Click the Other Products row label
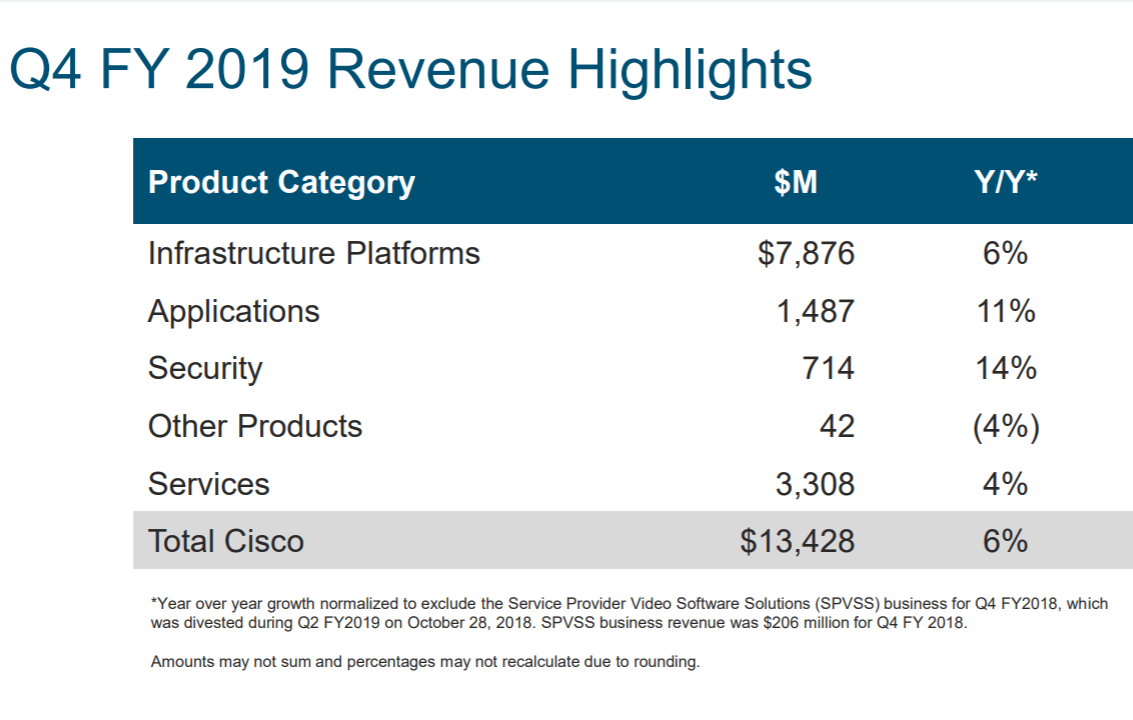Viewport: 1133px width, 720px height. click(x=255, y=427)
